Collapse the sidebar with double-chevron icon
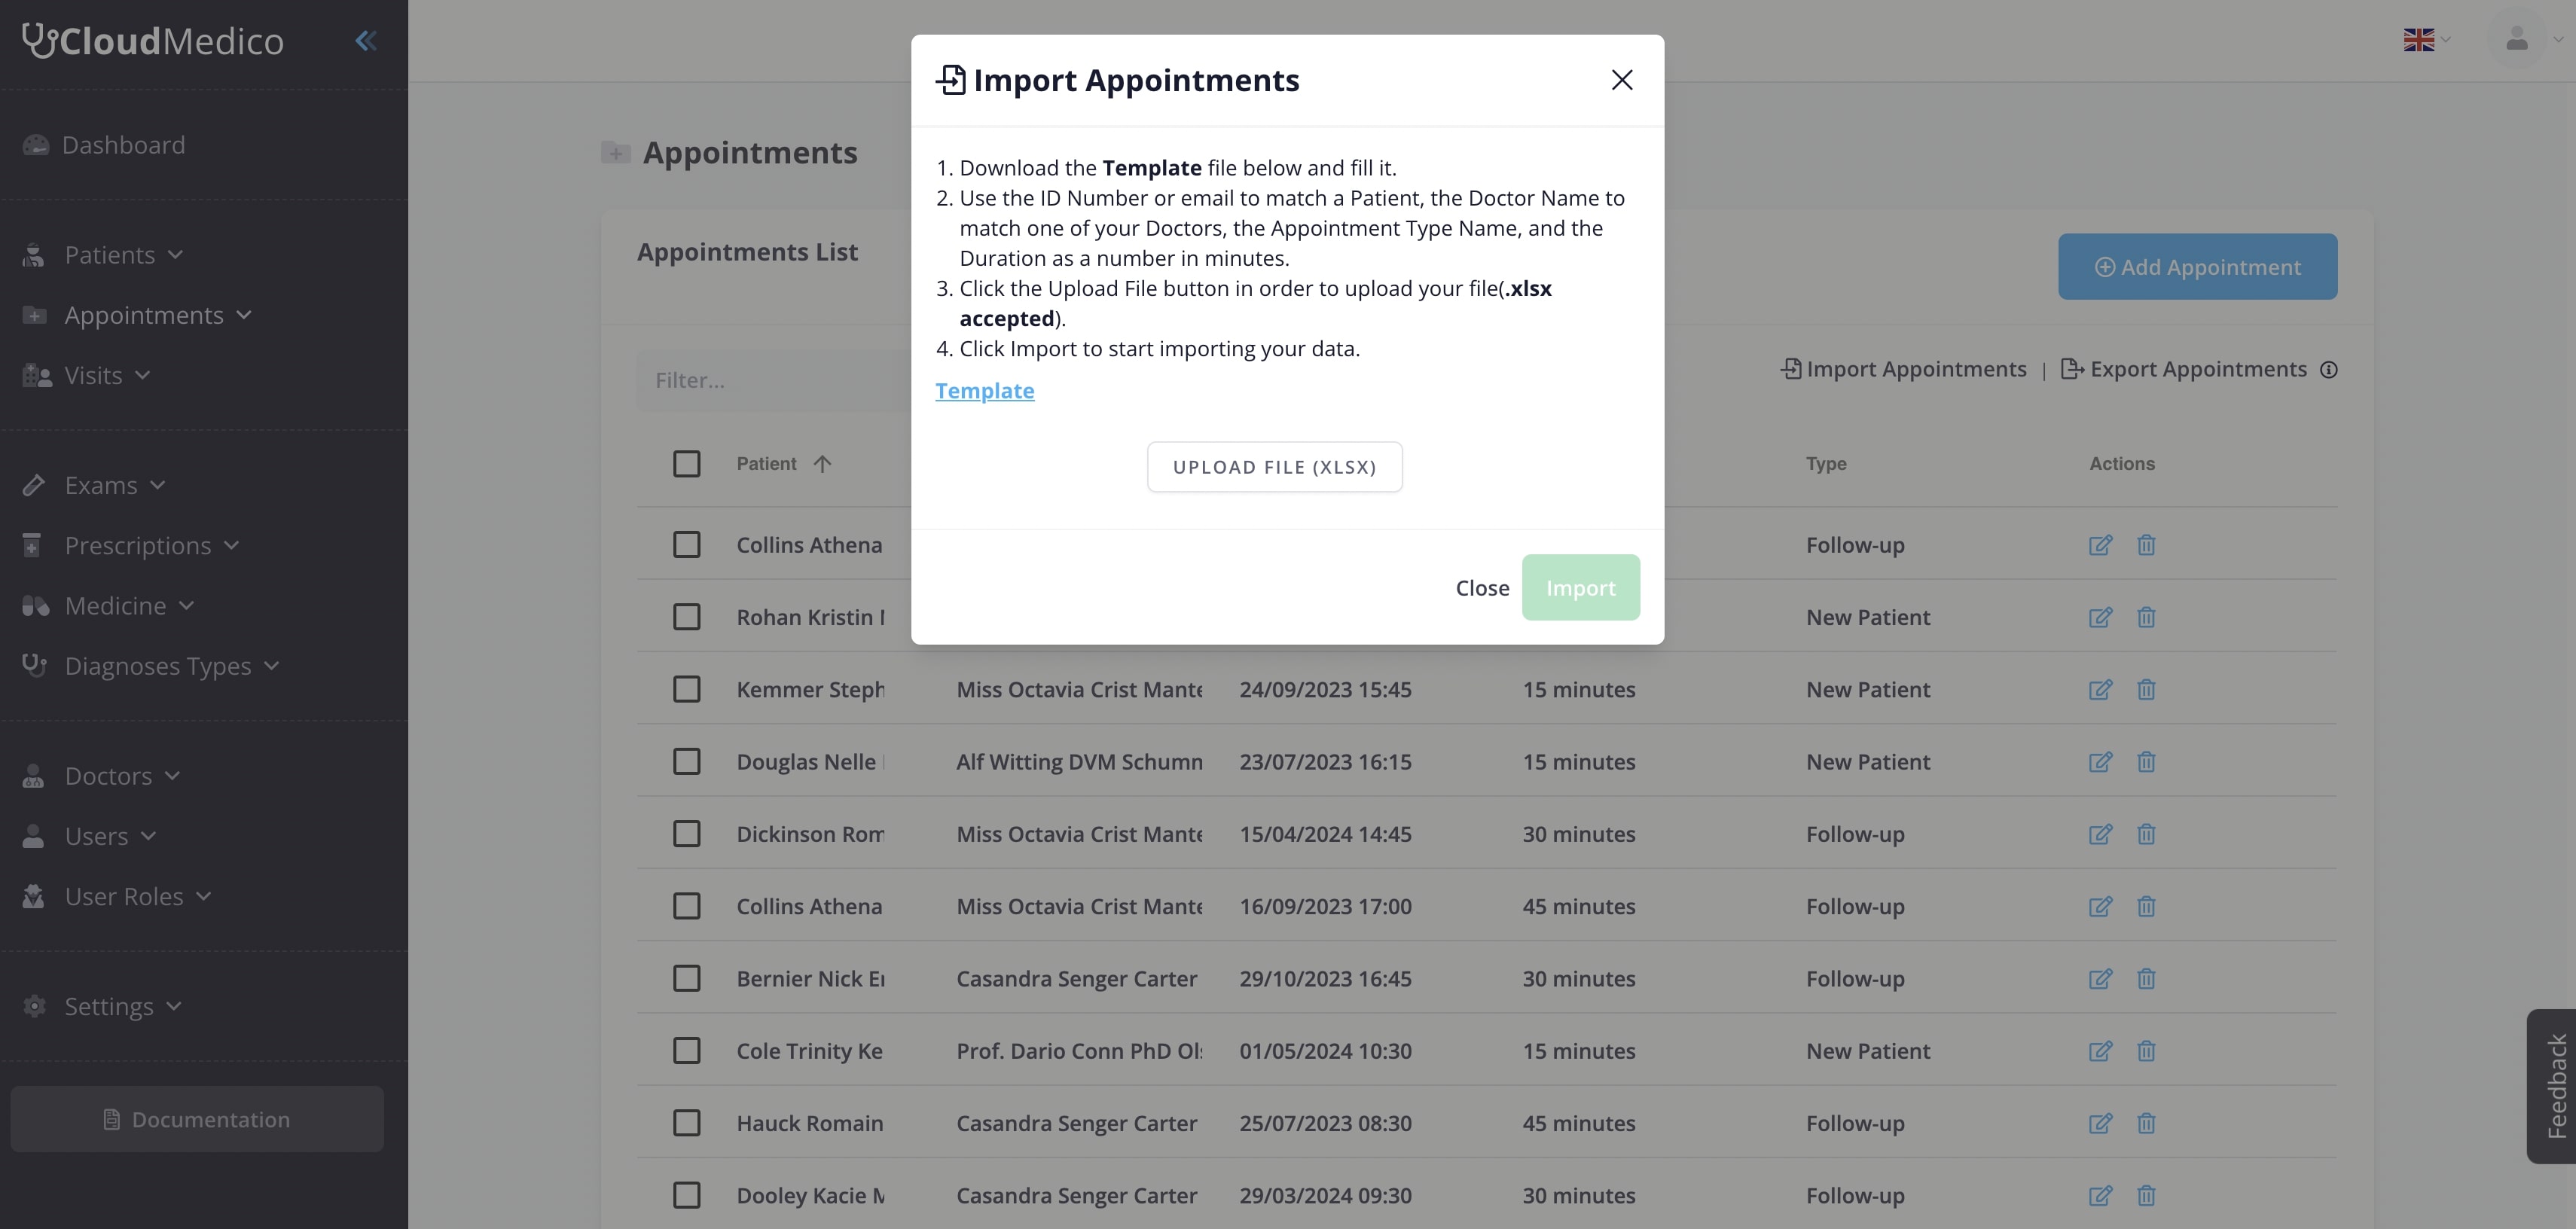The image size is (2576, 1229). click(x=366, y=41)
